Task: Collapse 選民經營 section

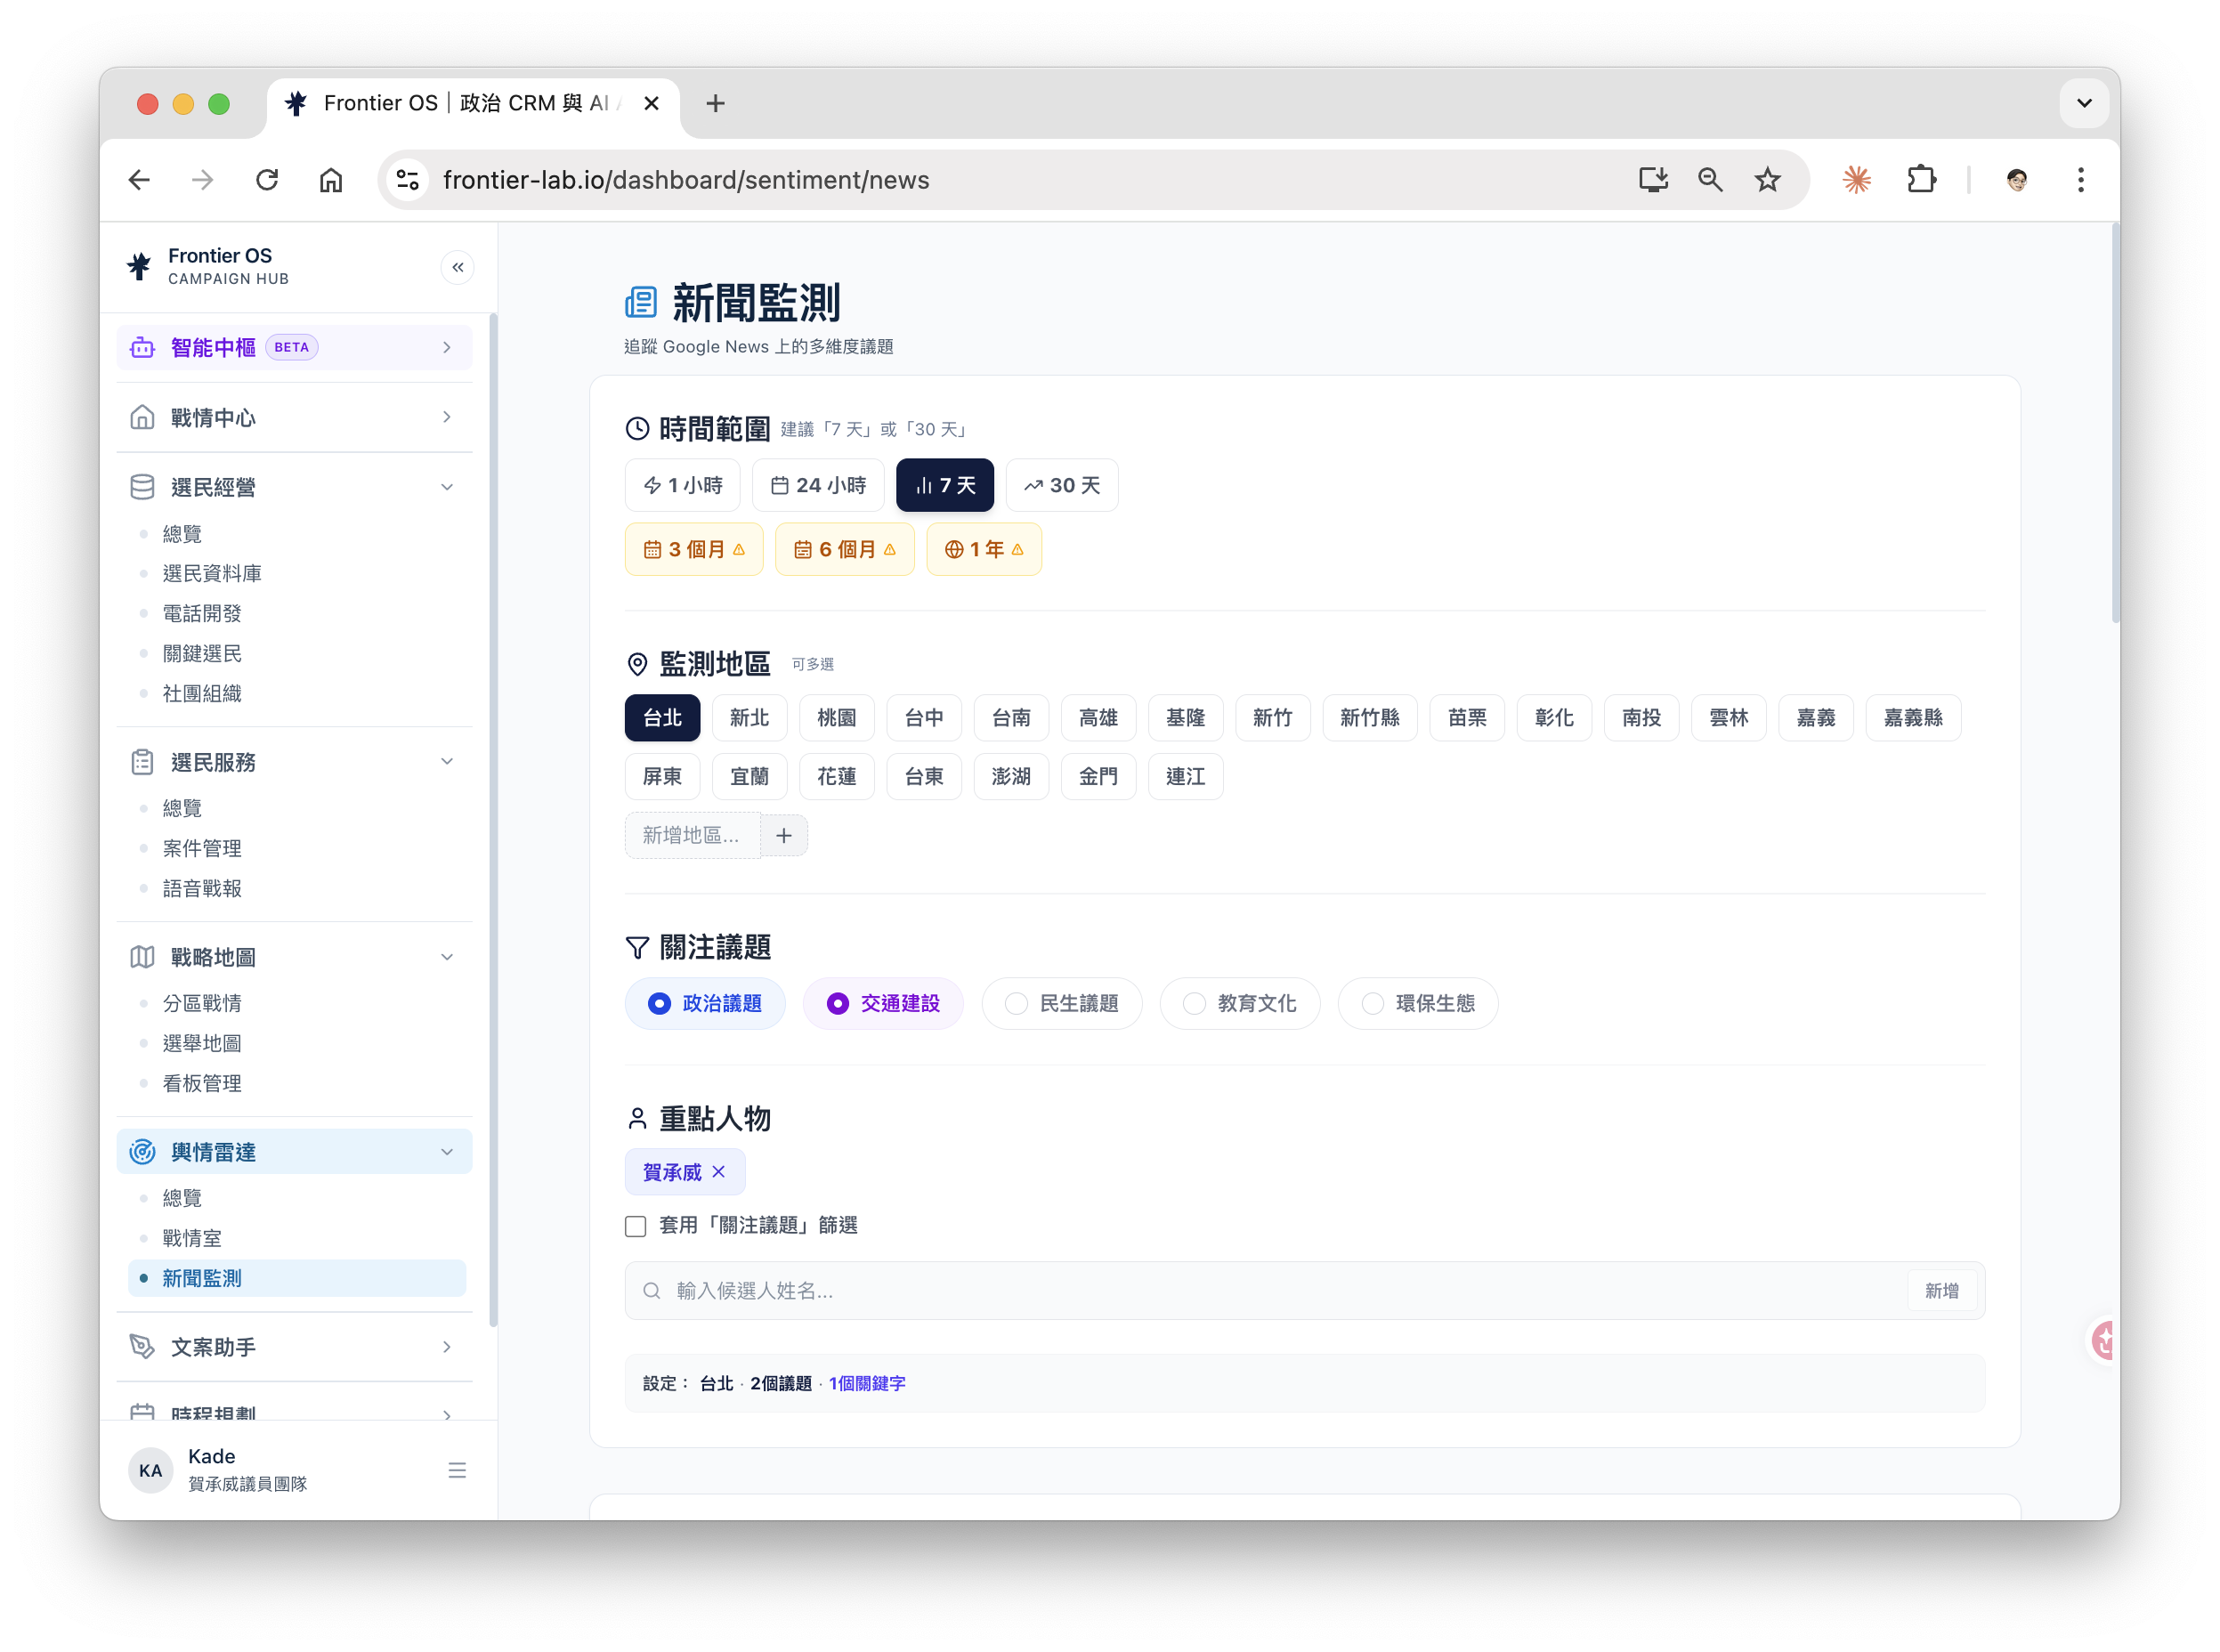Action: pos(294,487)
